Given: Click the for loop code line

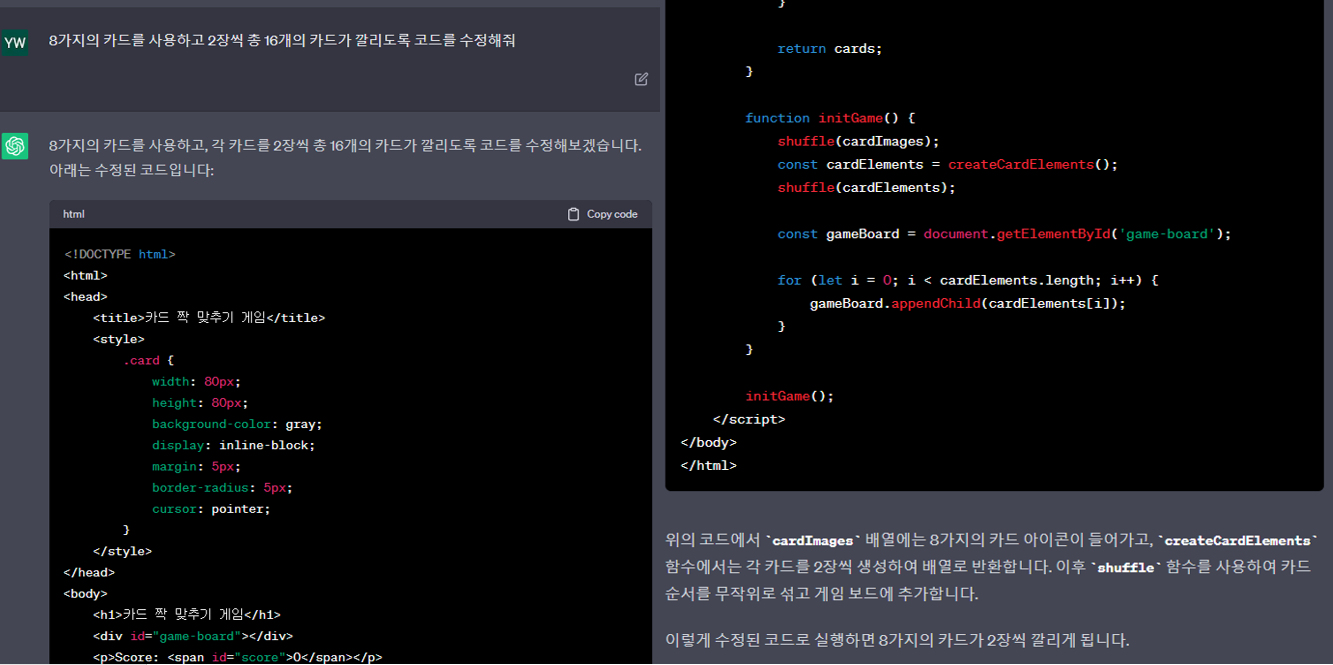Looking at the screenshot, I should [967, 280].
